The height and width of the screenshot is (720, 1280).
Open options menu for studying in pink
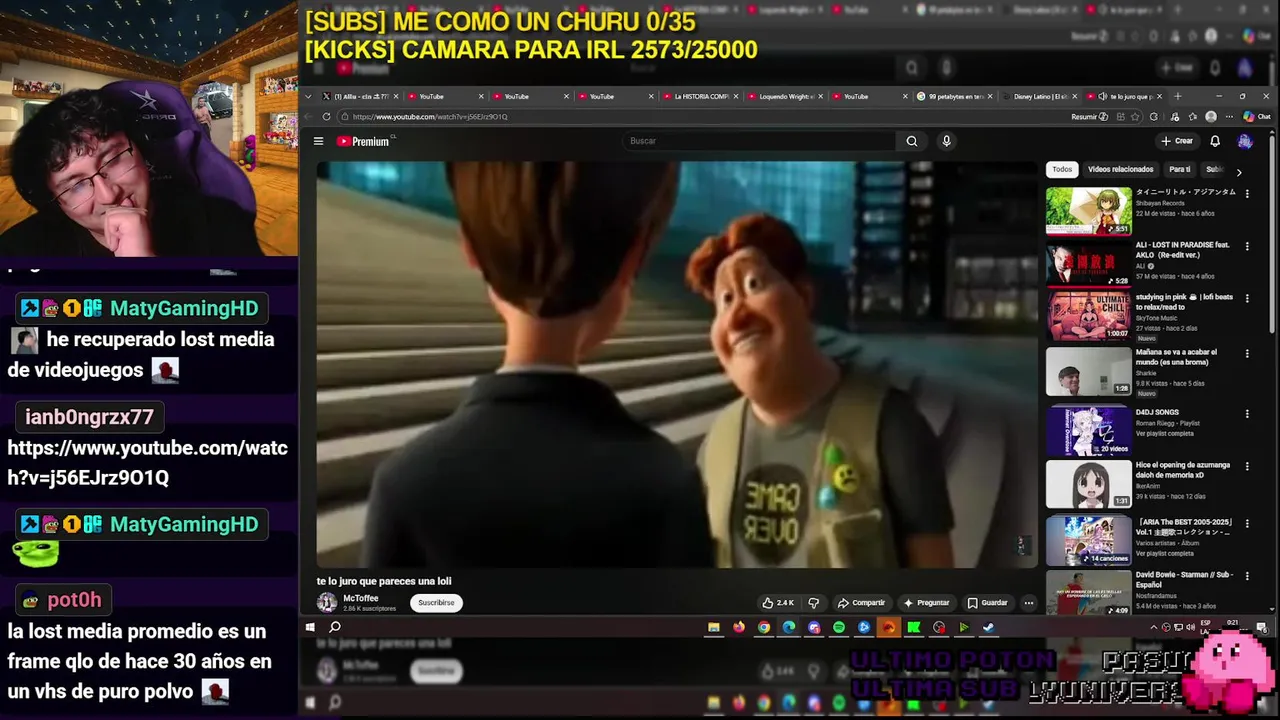point(1247,299)
